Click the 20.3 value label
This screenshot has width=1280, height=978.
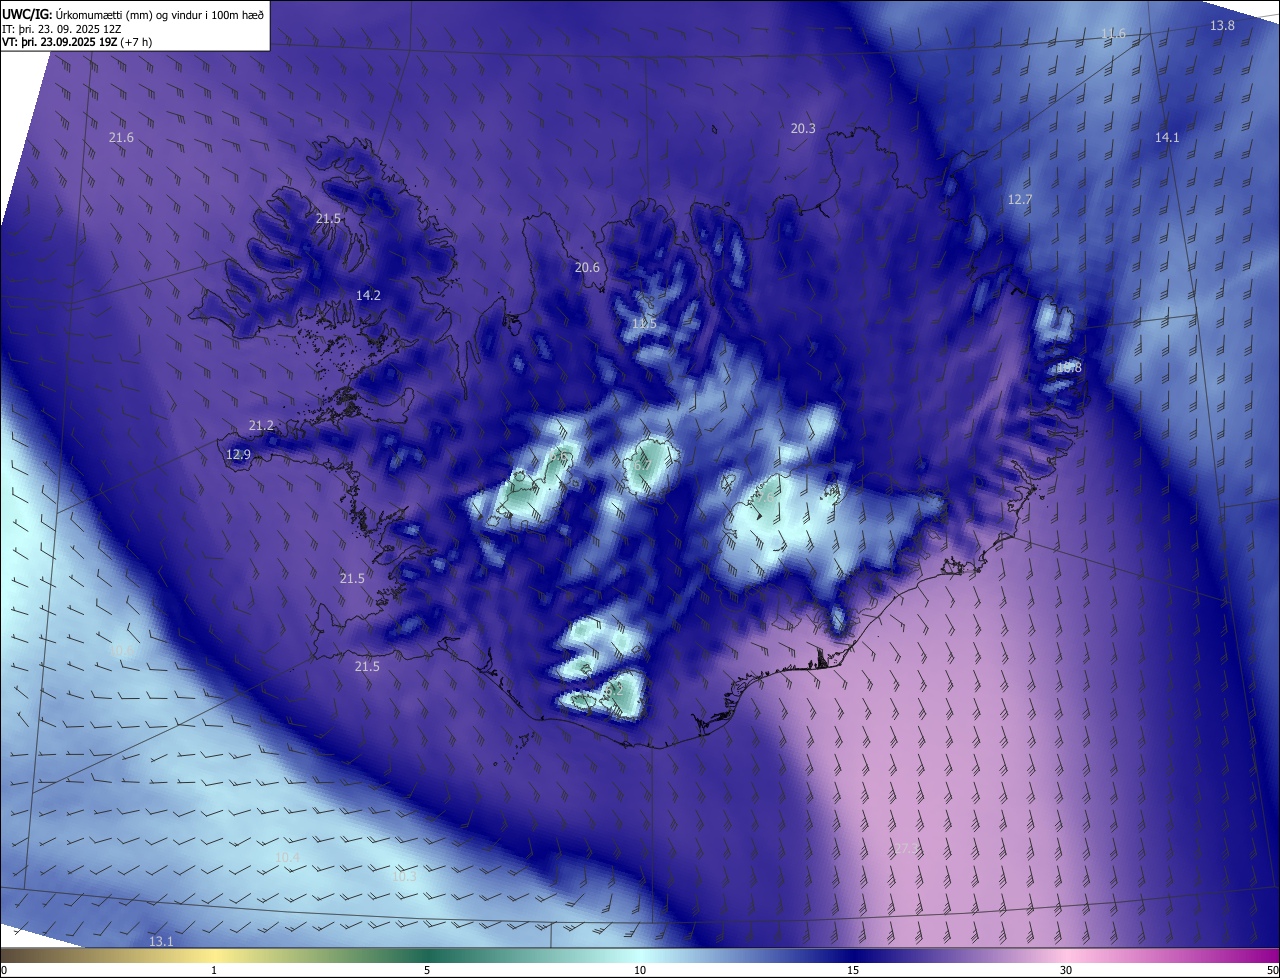click(x=803, y=128)
